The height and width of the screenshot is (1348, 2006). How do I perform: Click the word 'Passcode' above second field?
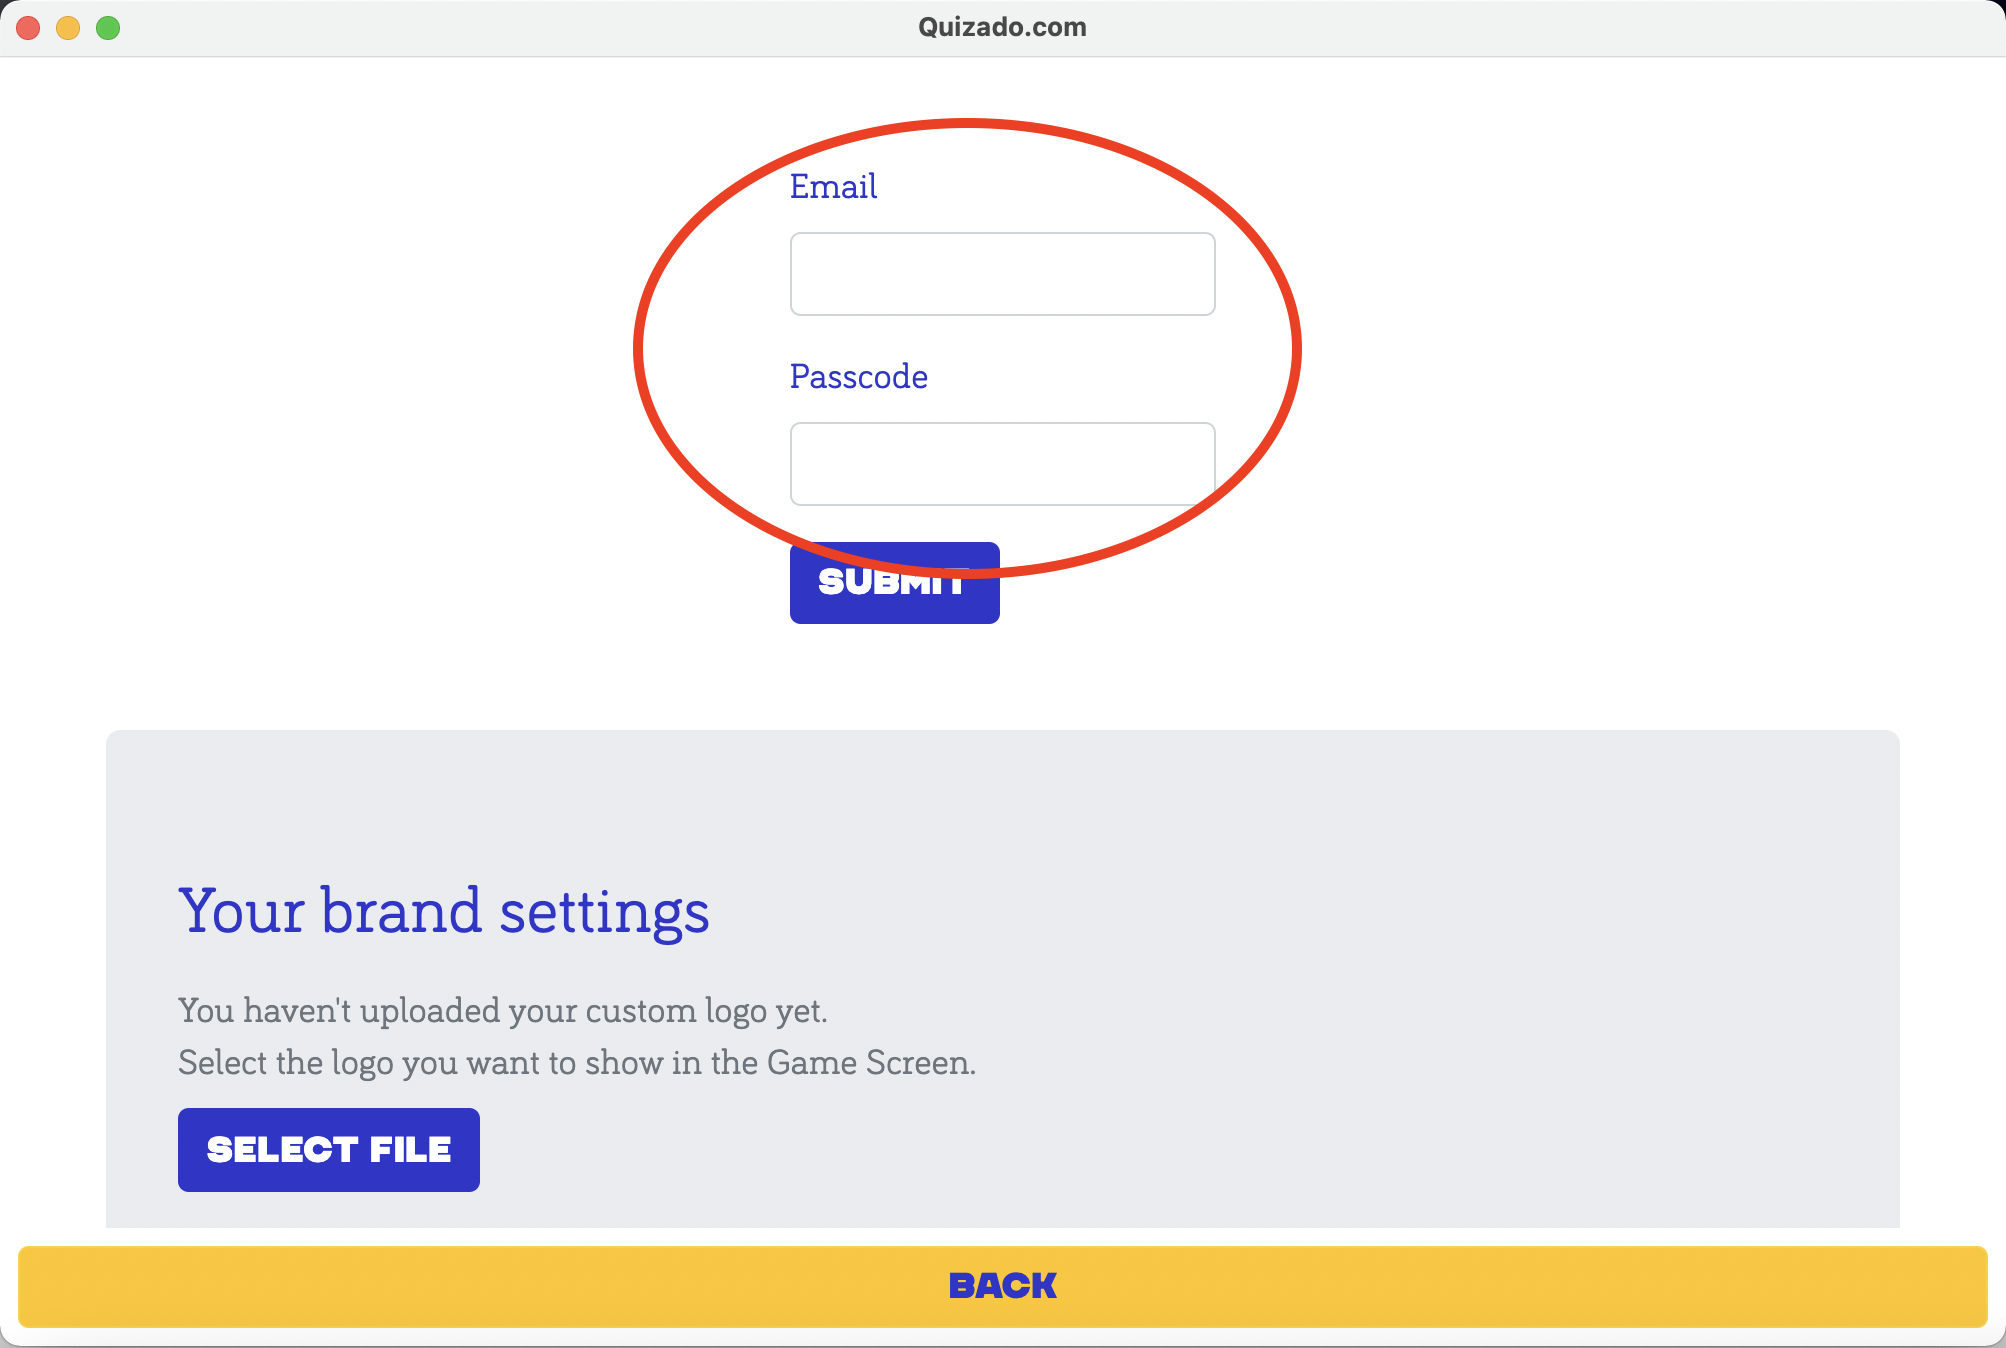click(x=858, y=377)
